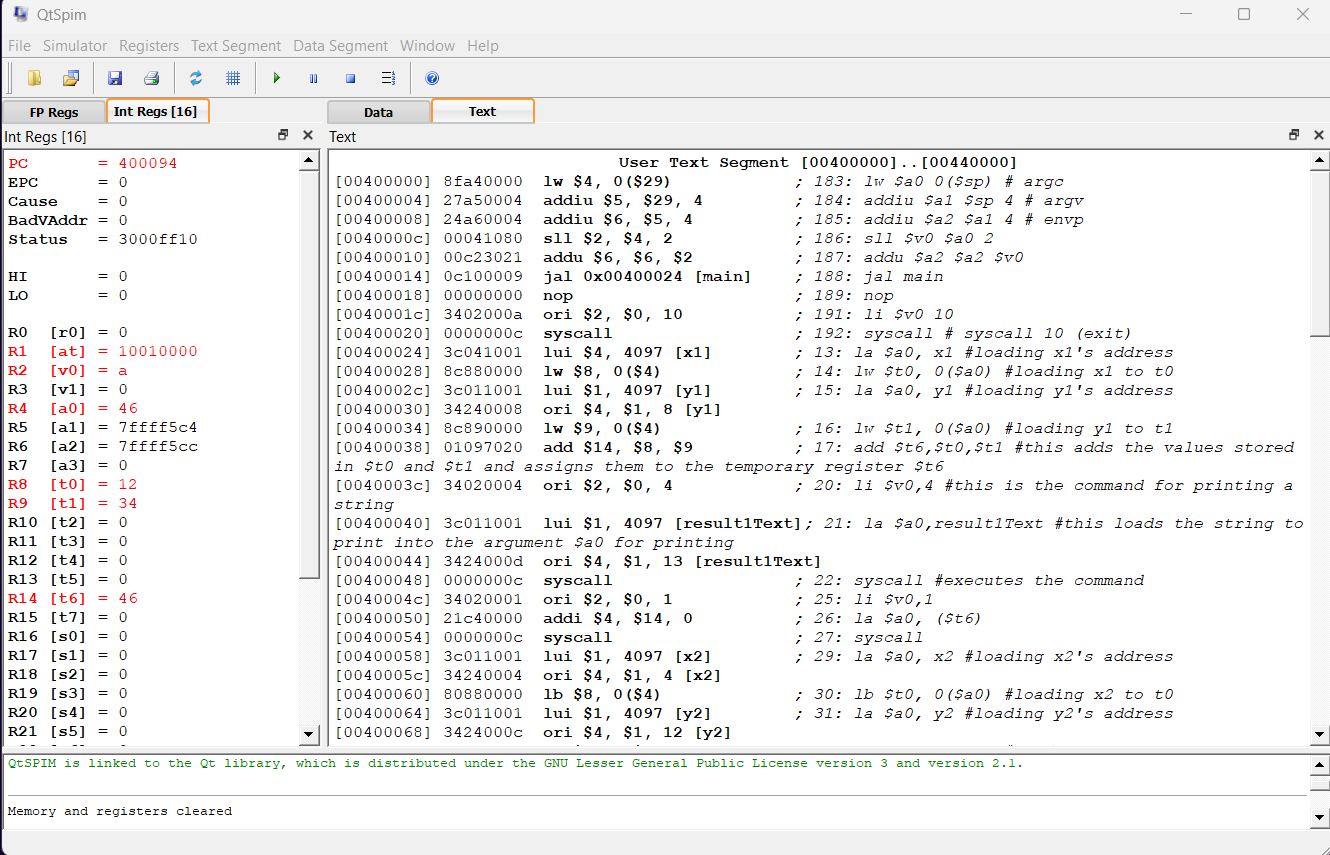
Task: Stop the running program
Action: (352, 77)
